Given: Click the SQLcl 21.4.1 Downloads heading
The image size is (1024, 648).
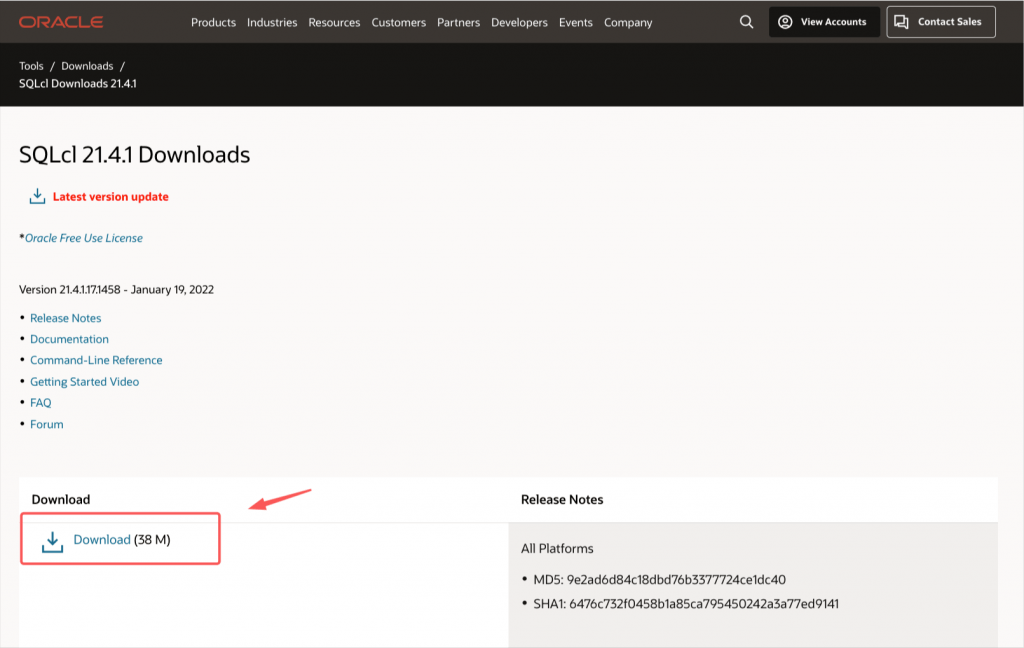Looking at the screenshot, I should click(135, 155).
